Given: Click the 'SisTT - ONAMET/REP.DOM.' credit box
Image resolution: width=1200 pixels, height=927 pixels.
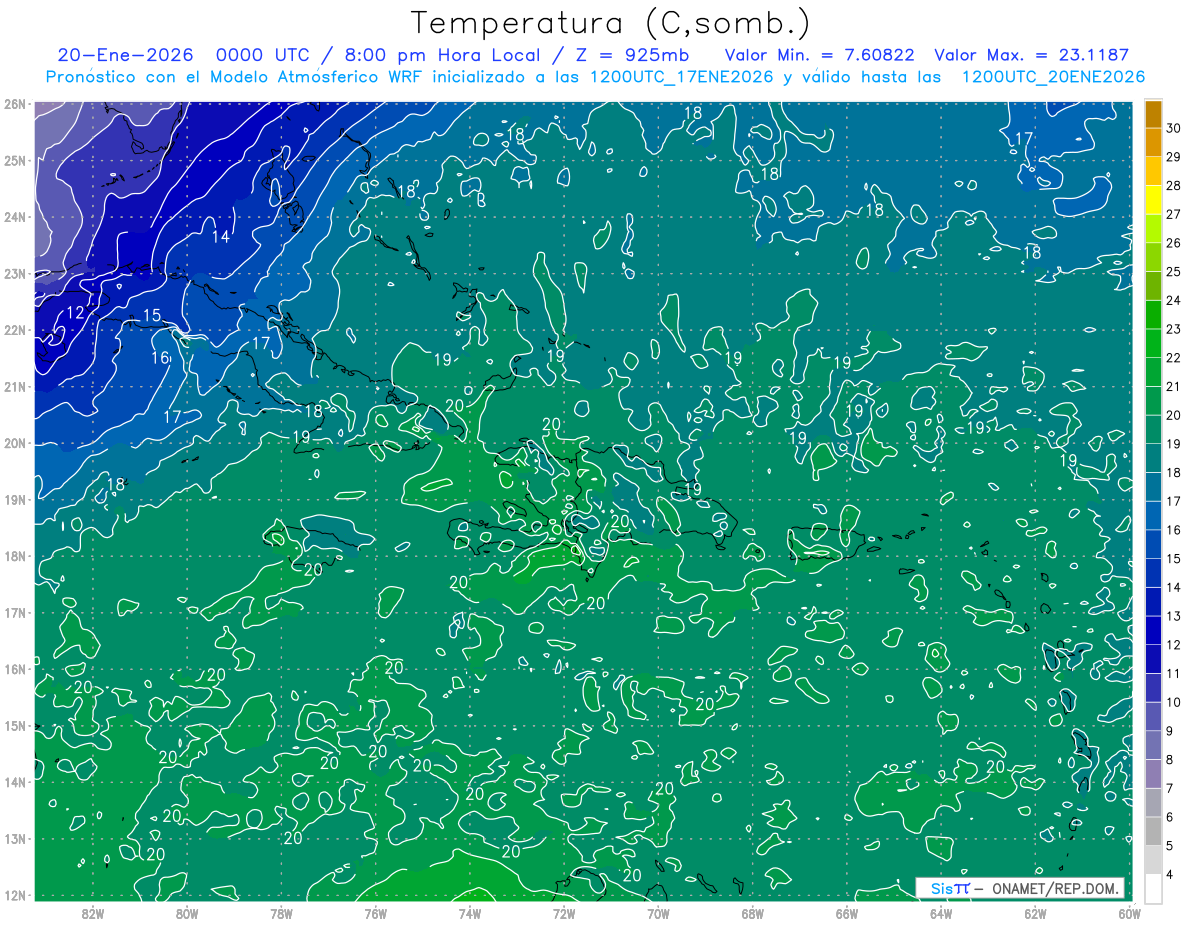Looking at the screenshot, I should coord(1021,888).
